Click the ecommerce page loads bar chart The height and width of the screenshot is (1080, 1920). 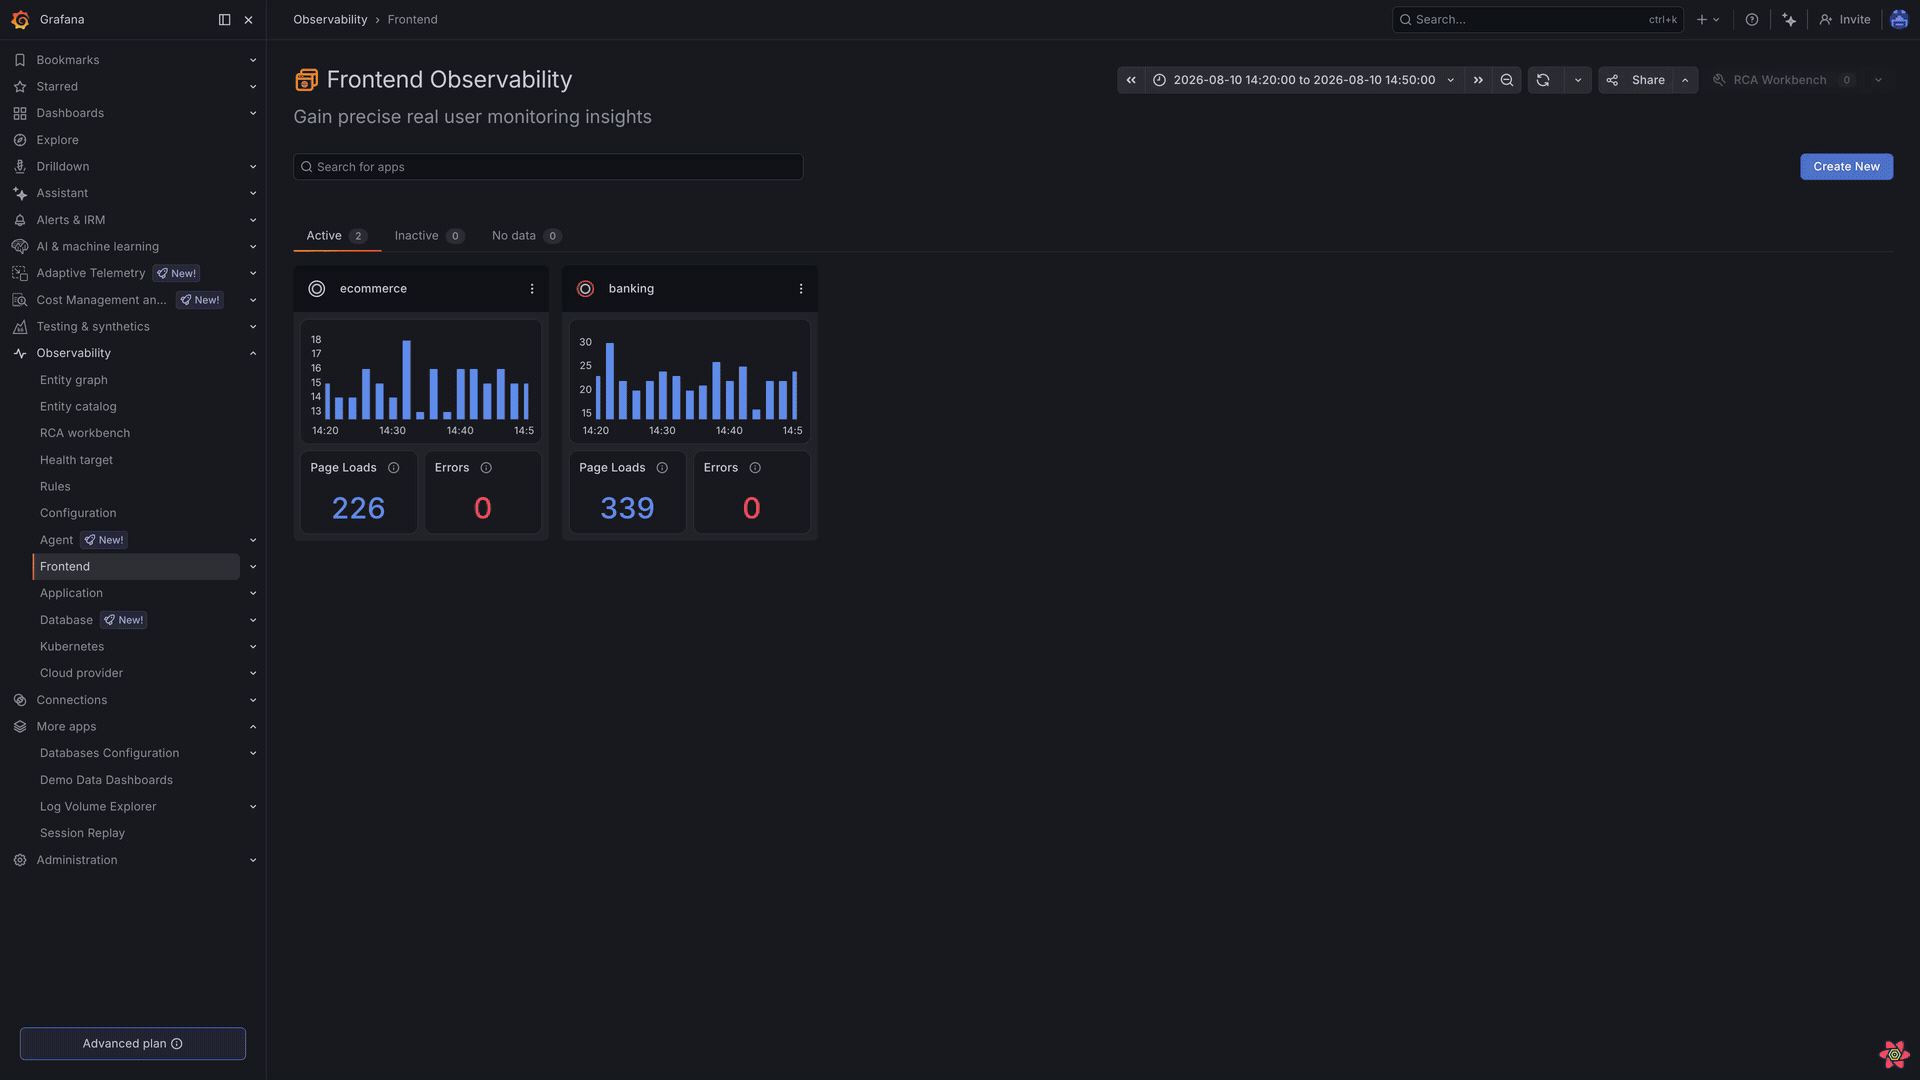tap(421, 381)
